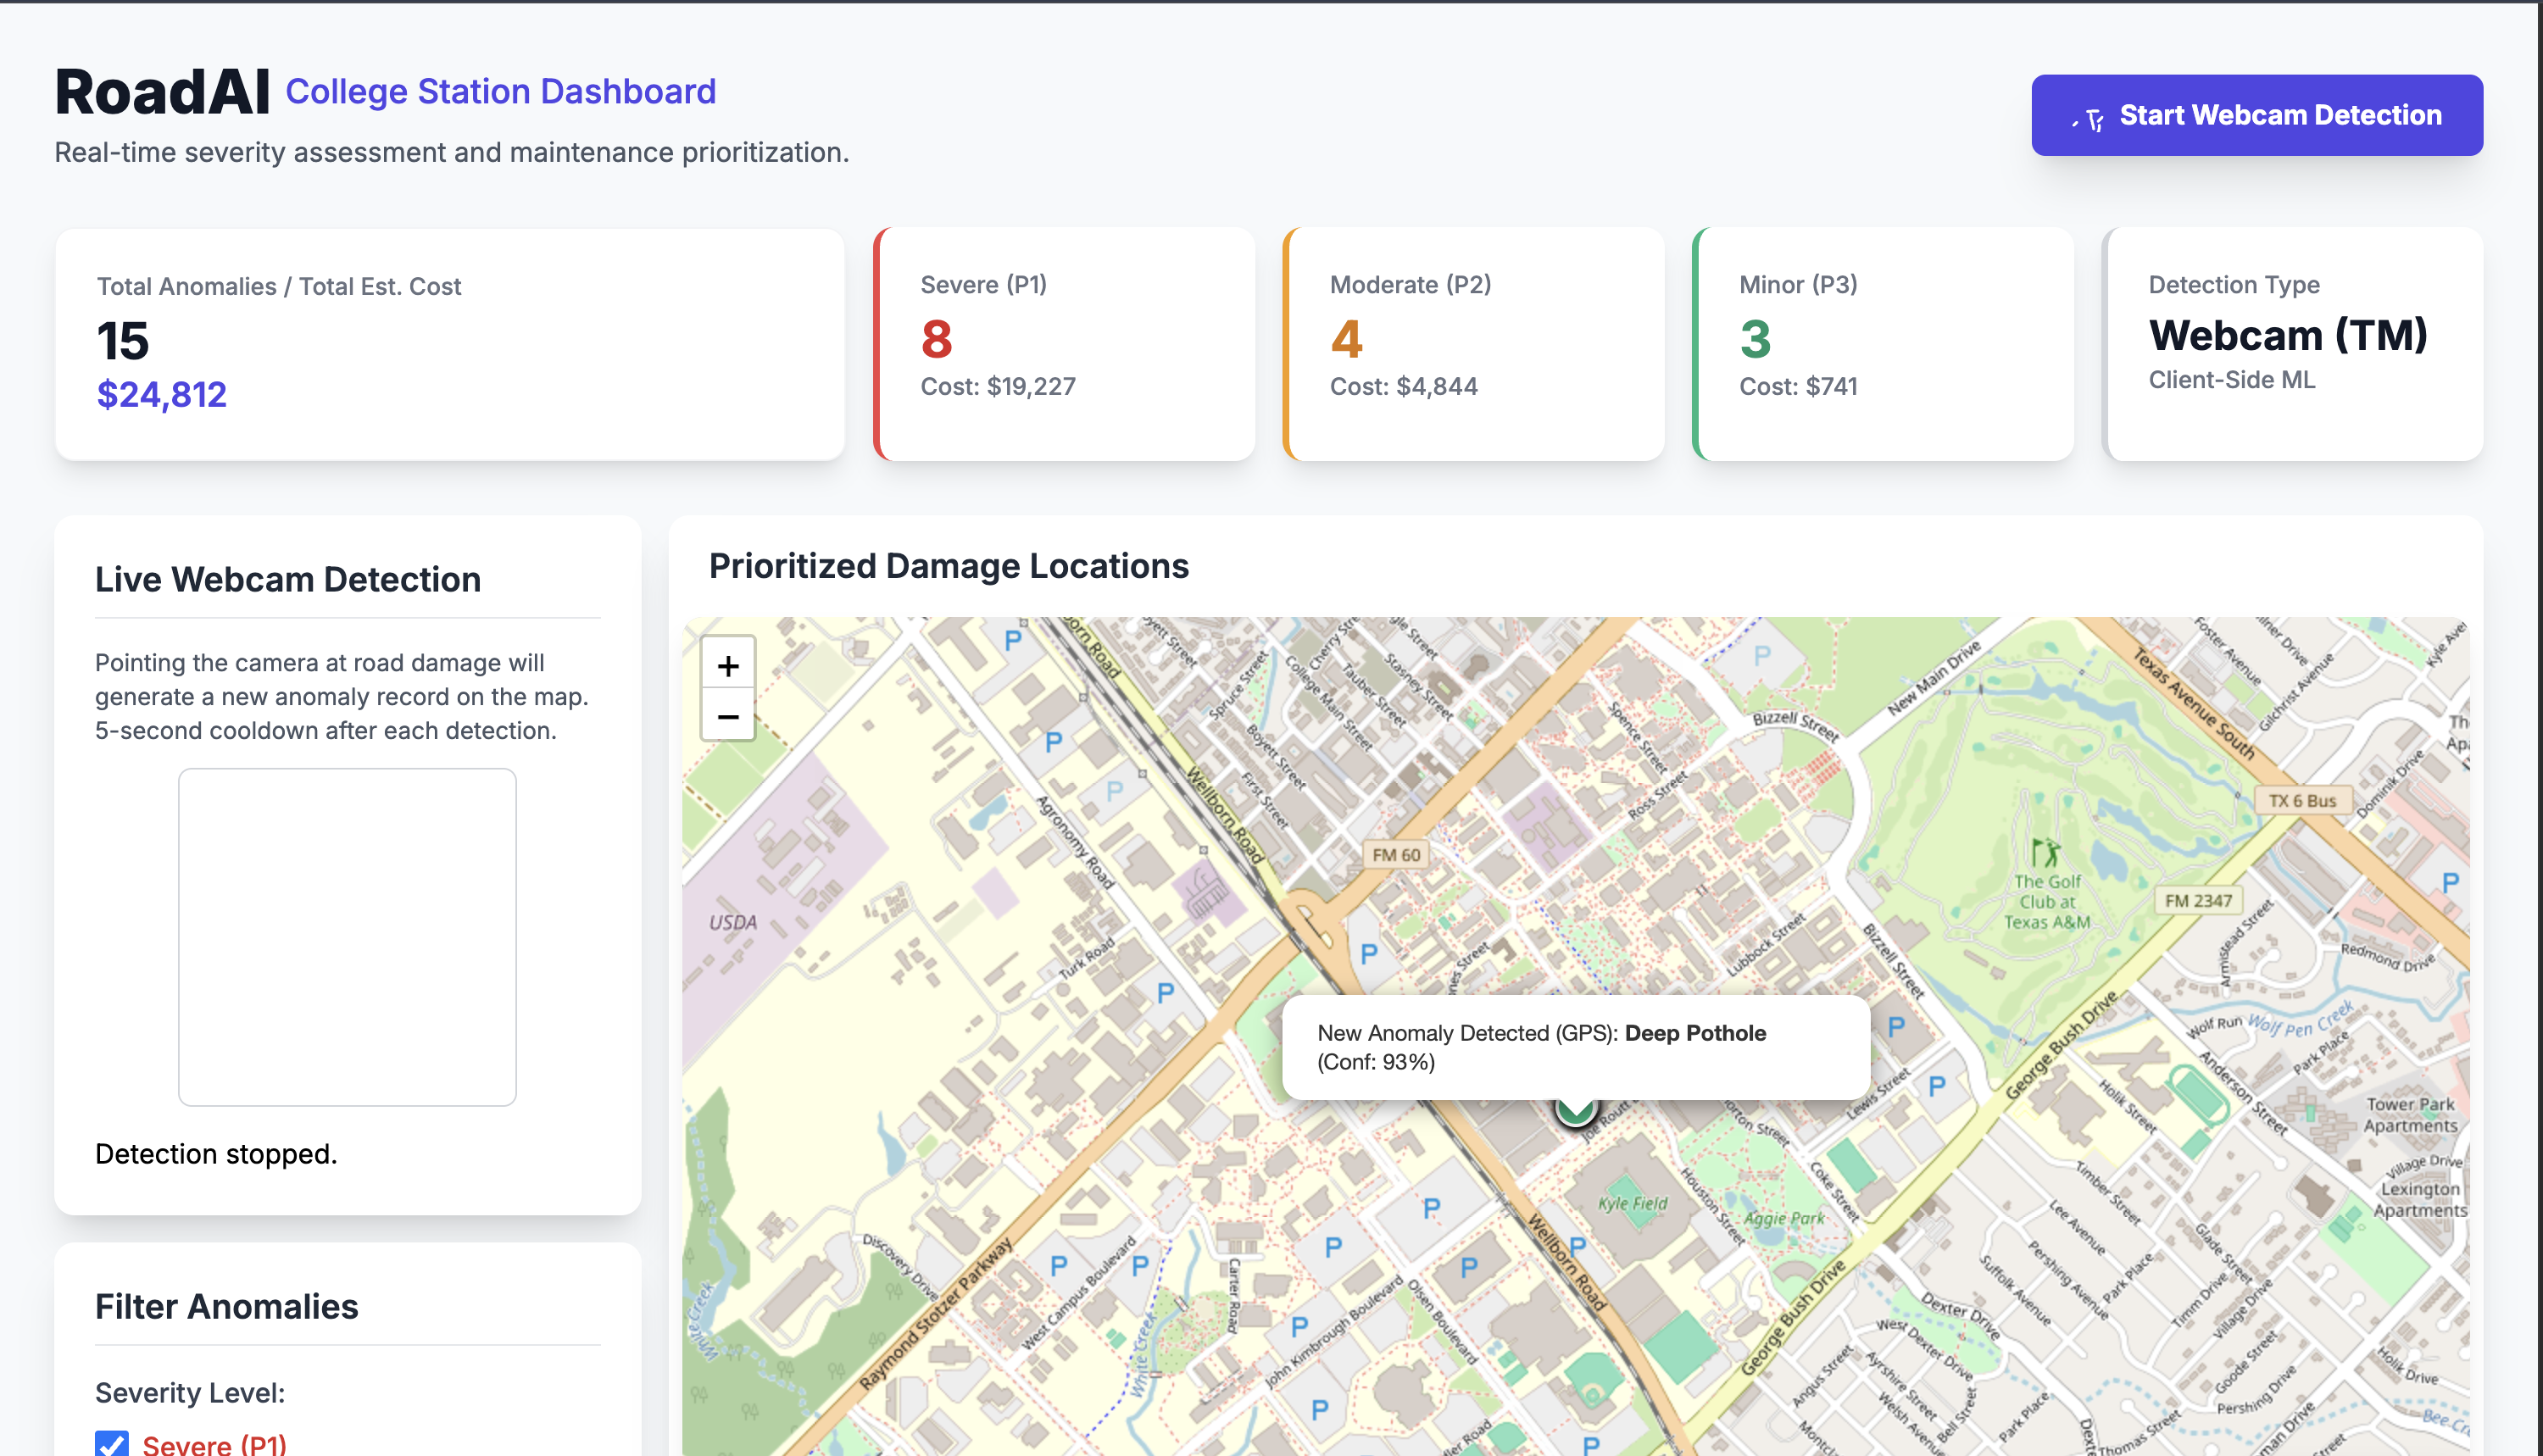Click the Detection Type Webcam (TM) card

[x=2293, y=343]
